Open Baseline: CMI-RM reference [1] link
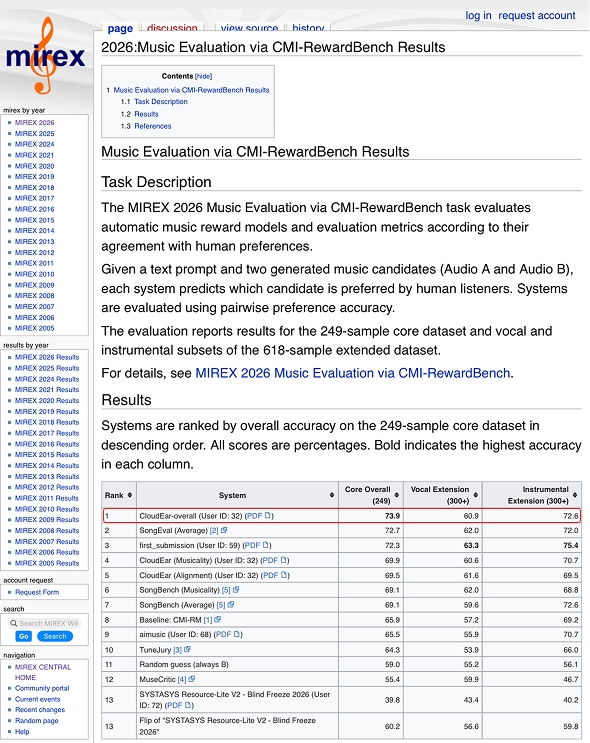The height and width of the screenshot is (743, 590). [212, 620]
